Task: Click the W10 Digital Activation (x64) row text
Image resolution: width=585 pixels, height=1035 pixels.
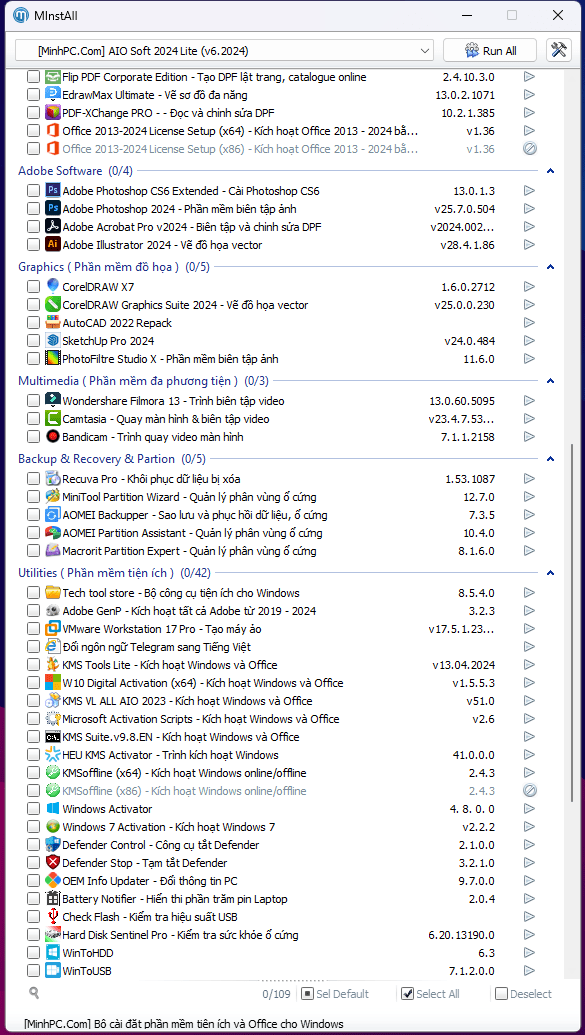Action: click(x=203, y=683)
